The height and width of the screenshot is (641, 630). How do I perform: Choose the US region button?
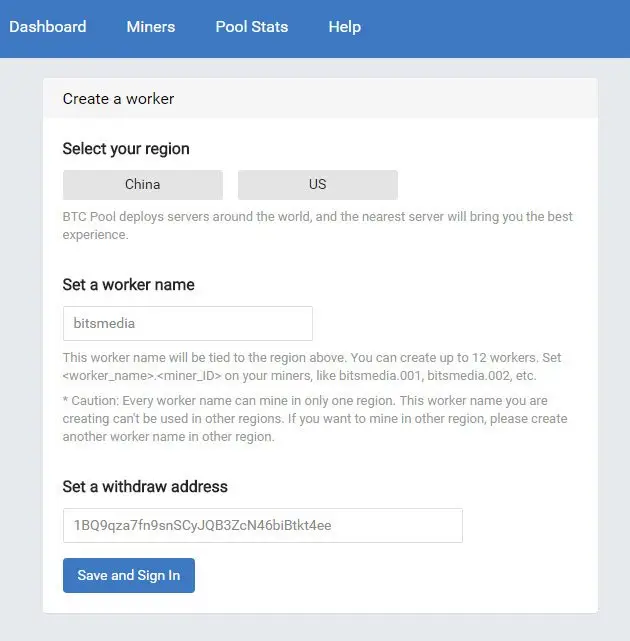coord(318,185)
